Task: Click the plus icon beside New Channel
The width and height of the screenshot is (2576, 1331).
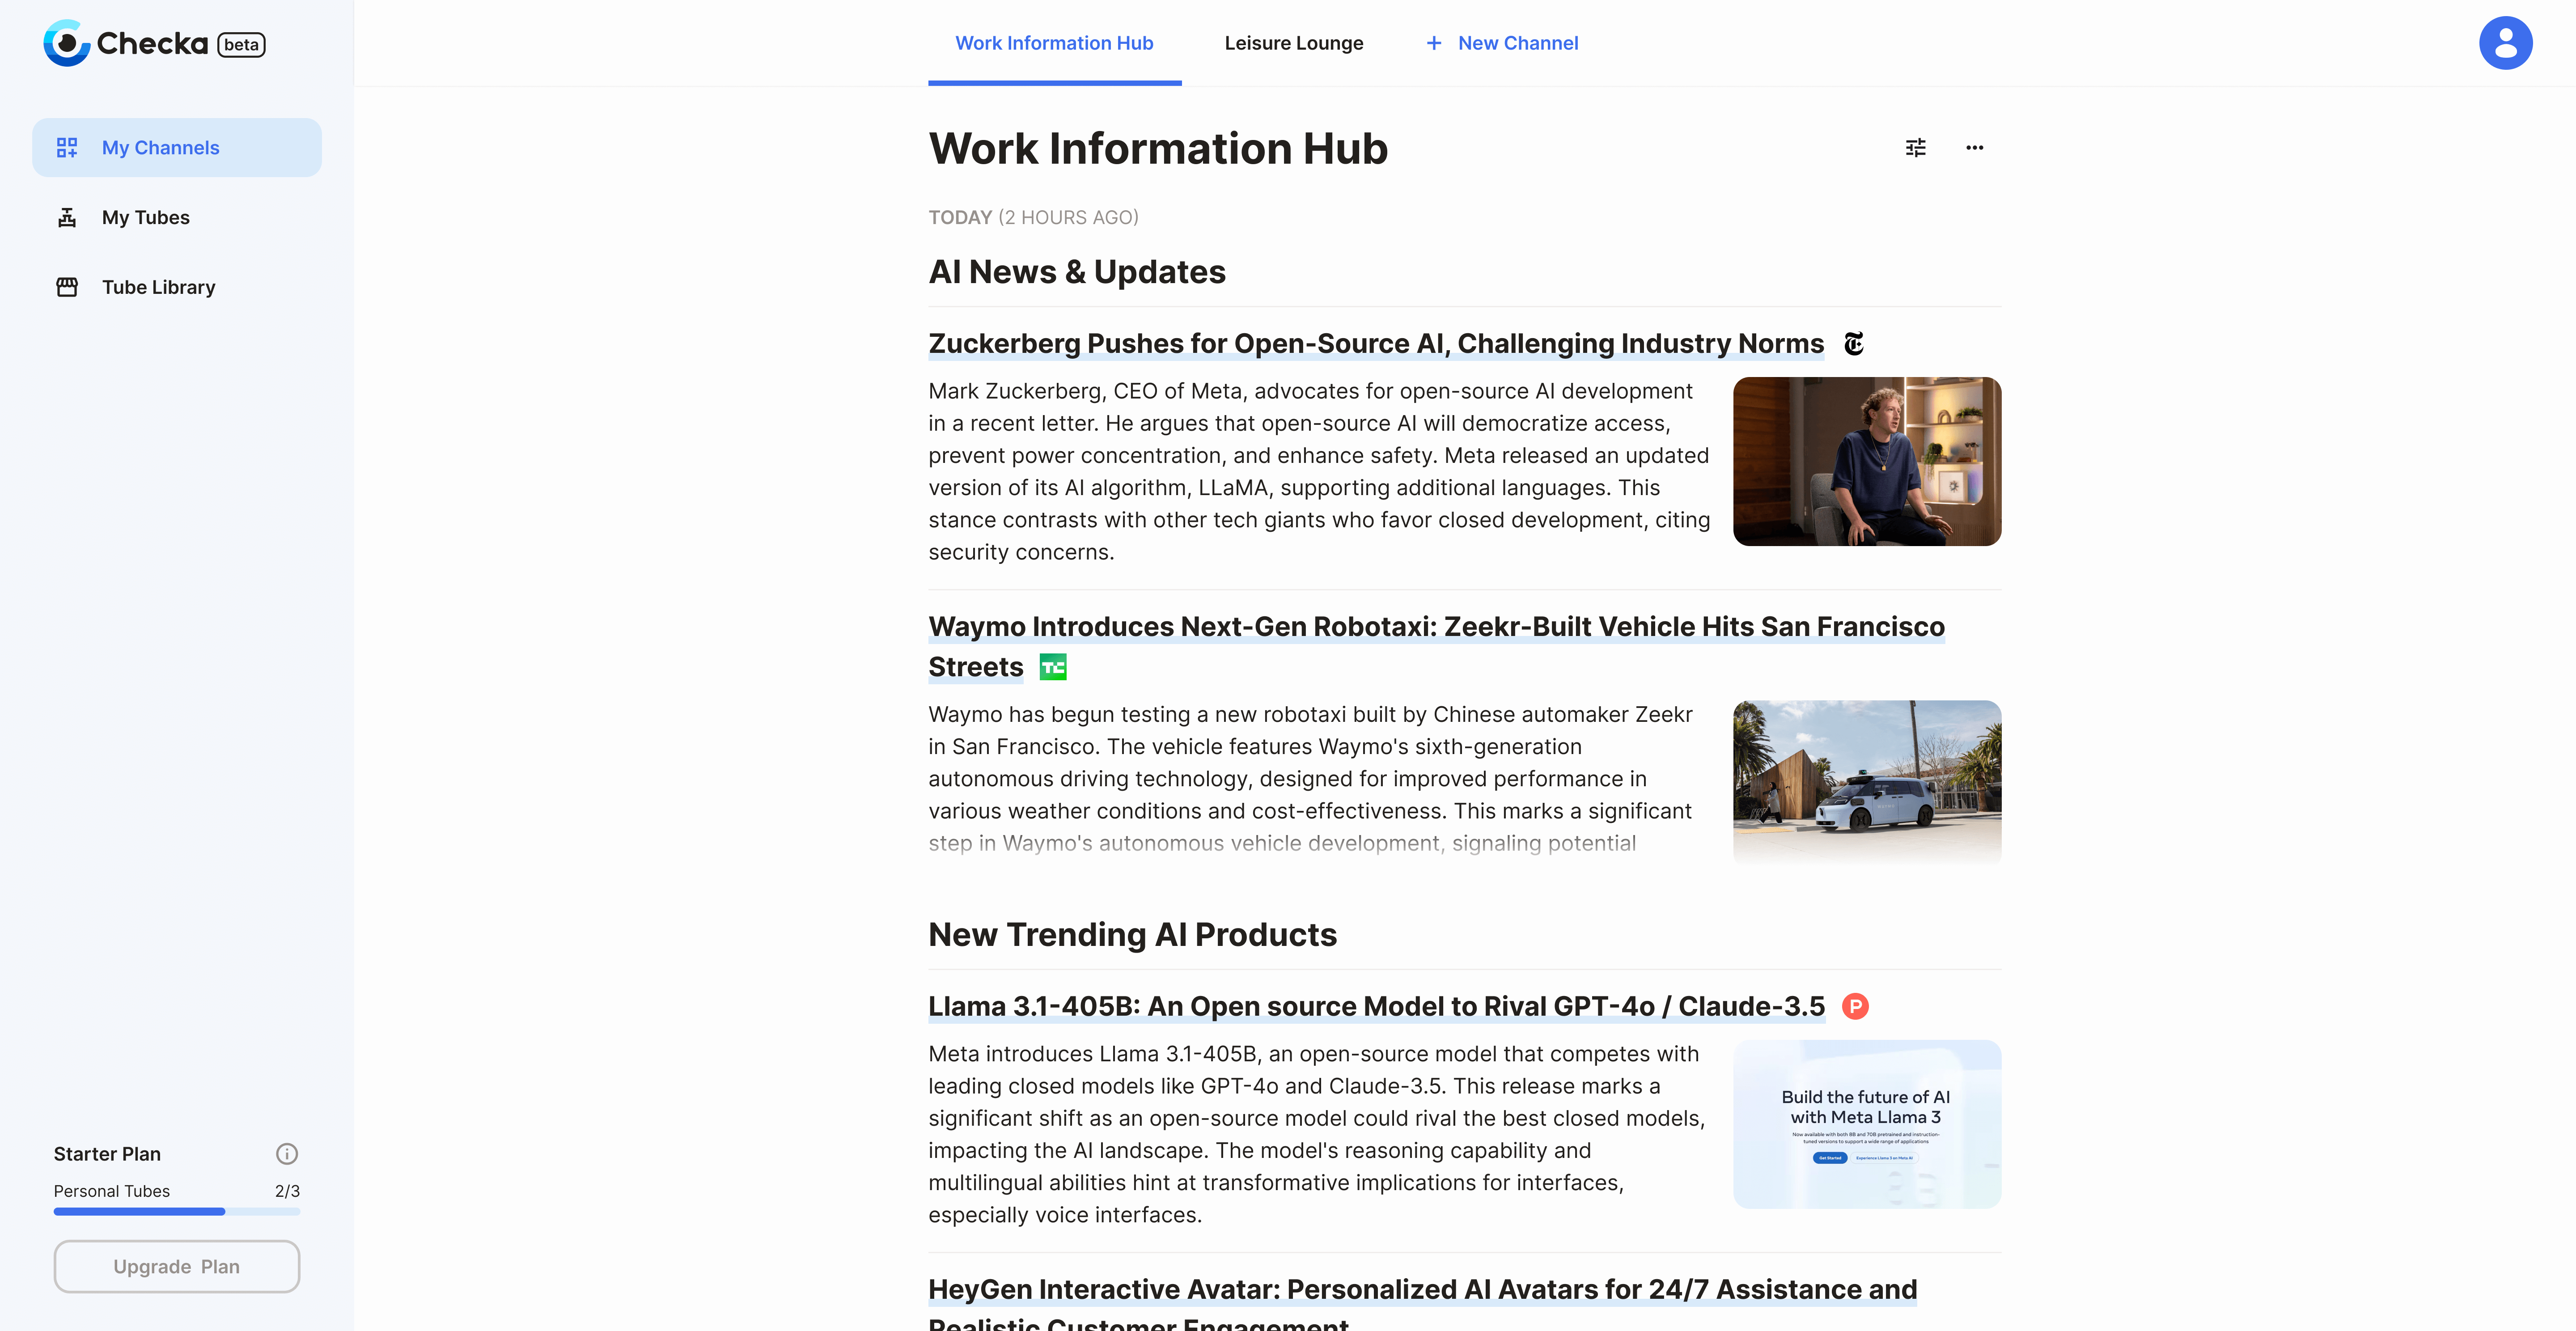Action: 1433,43
